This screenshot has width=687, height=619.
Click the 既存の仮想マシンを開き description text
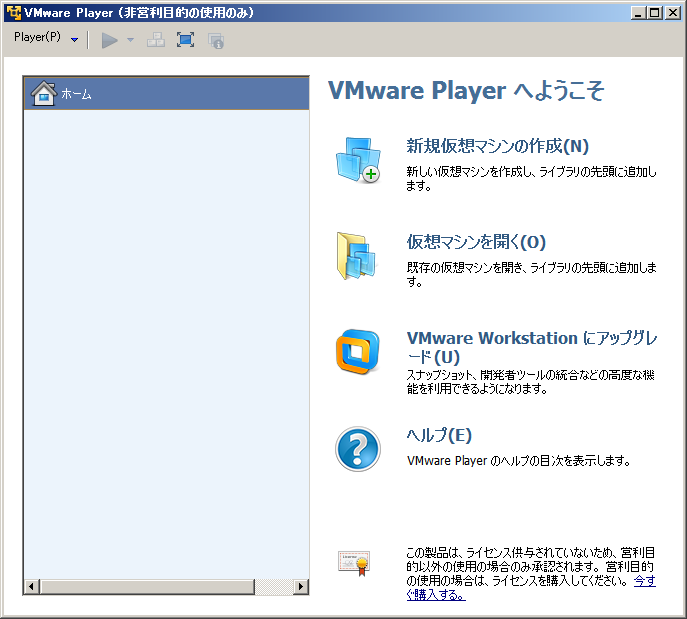pos(531,274)
